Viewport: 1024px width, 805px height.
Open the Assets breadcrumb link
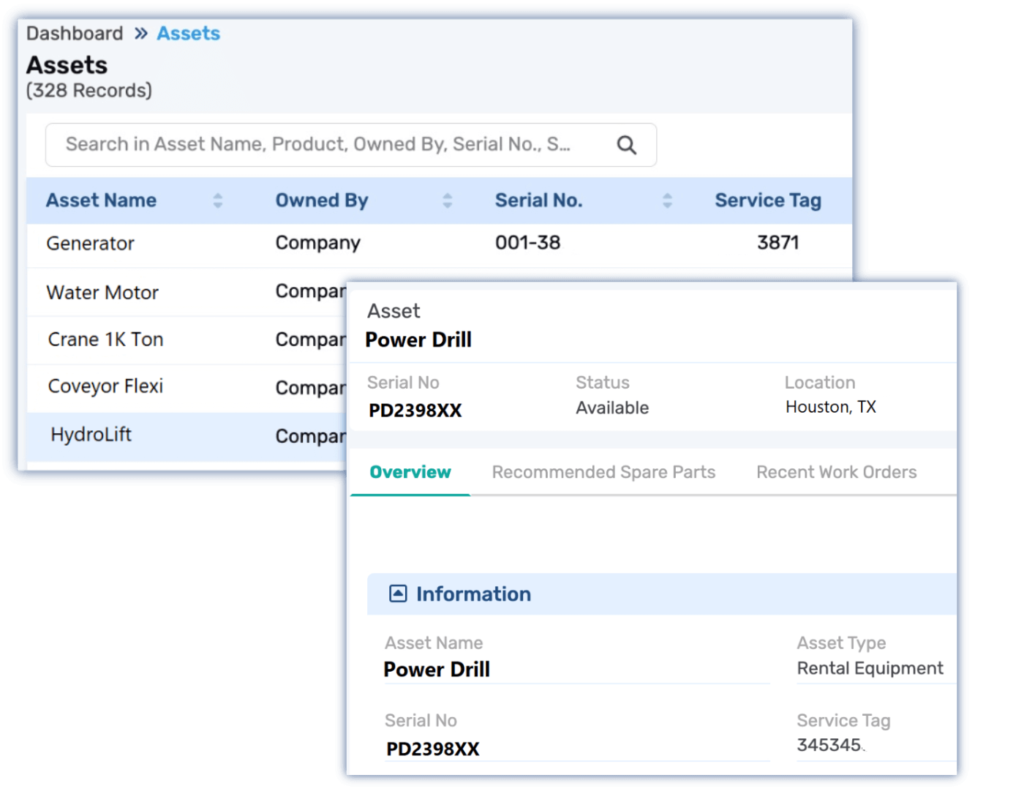pos(188,33)
